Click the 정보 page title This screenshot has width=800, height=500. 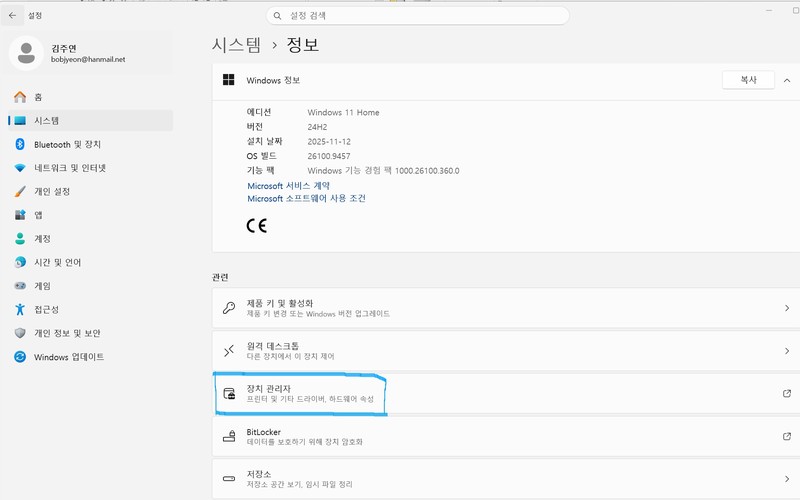click(303, 45)
